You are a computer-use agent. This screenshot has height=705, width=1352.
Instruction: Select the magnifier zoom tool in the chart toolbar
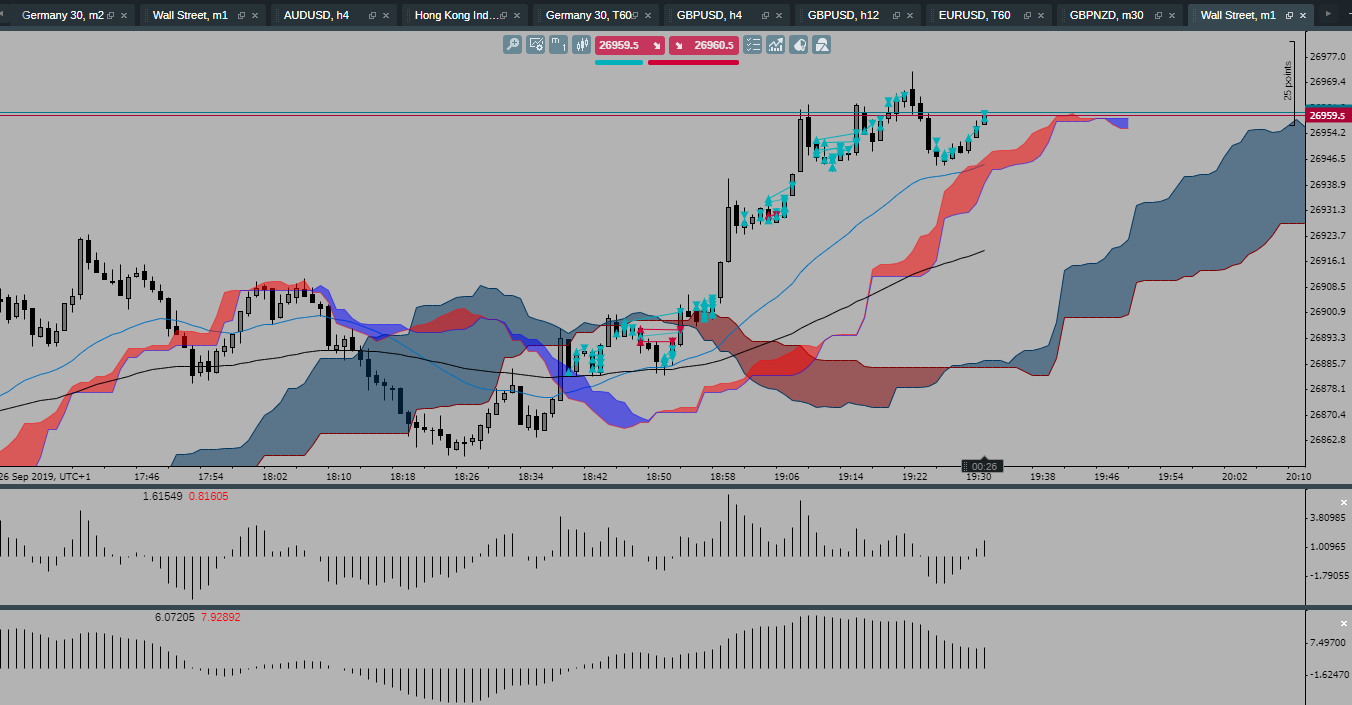(x=511, y=45)
